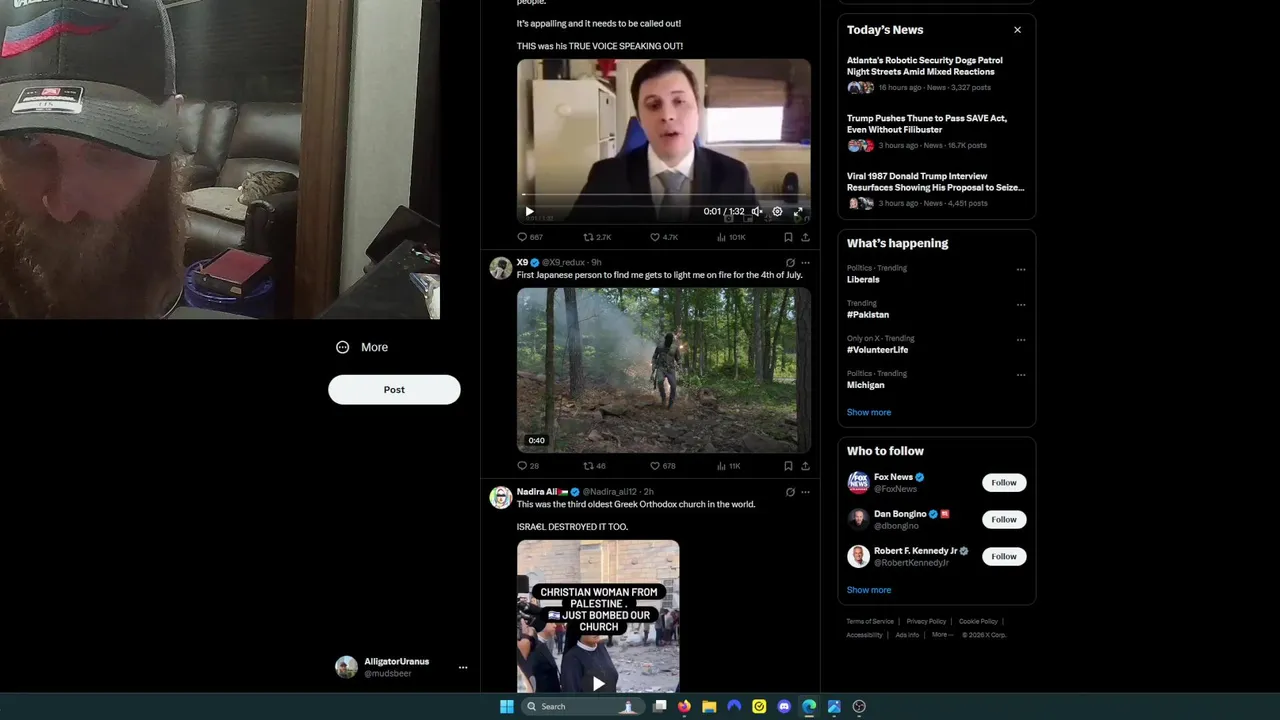Viewport: 1280px width, 720px height.
Task: Open the Grok icon on X9's post
Action: (x=790, y=263)
